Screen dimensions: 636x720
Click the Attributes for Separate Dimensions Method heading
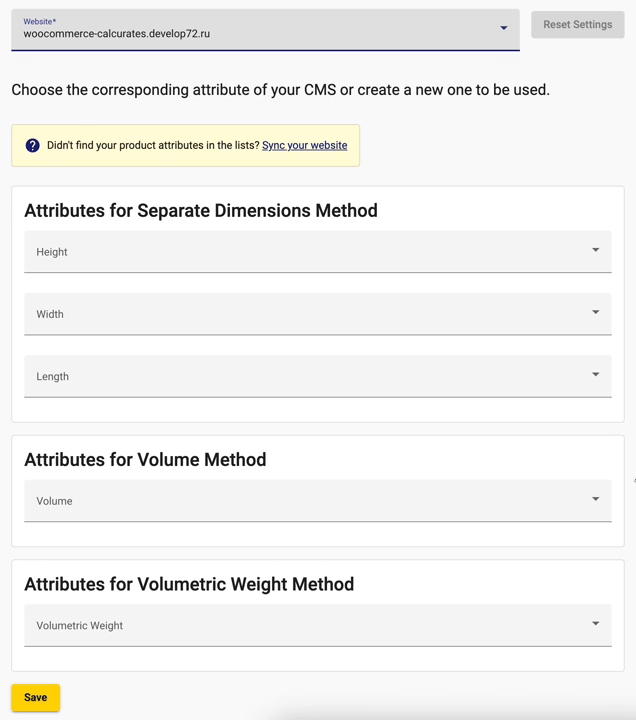click(x=201, y=211)
